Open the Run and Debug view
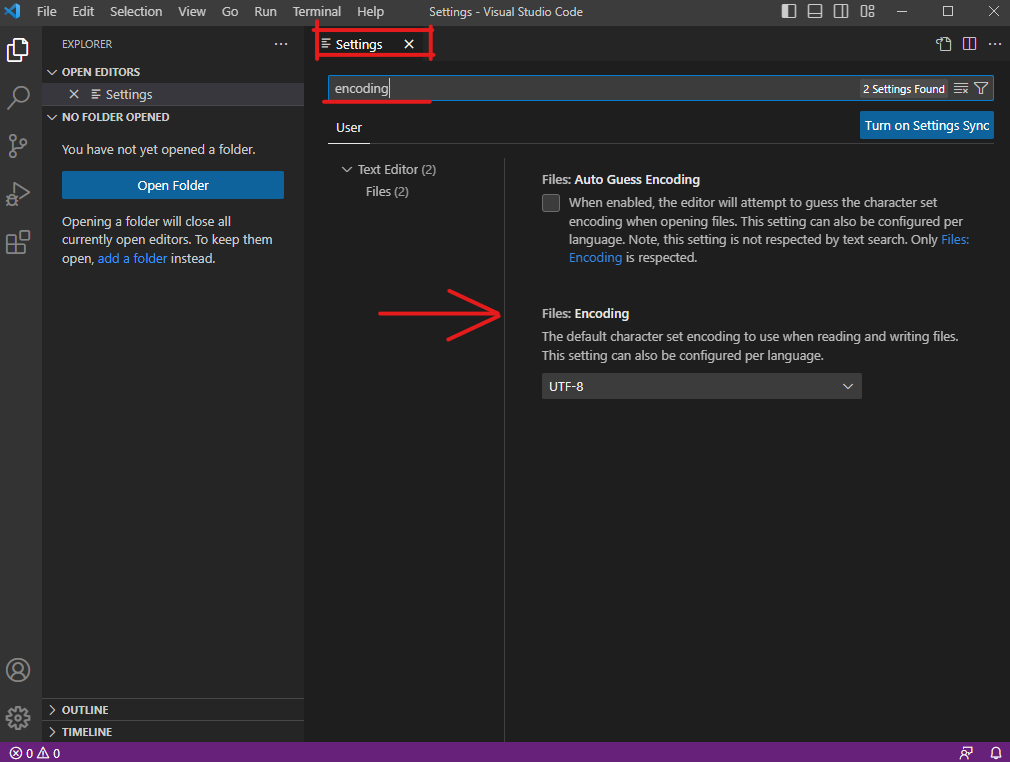Screen dimensions: 1010x762 click(18, 194)
